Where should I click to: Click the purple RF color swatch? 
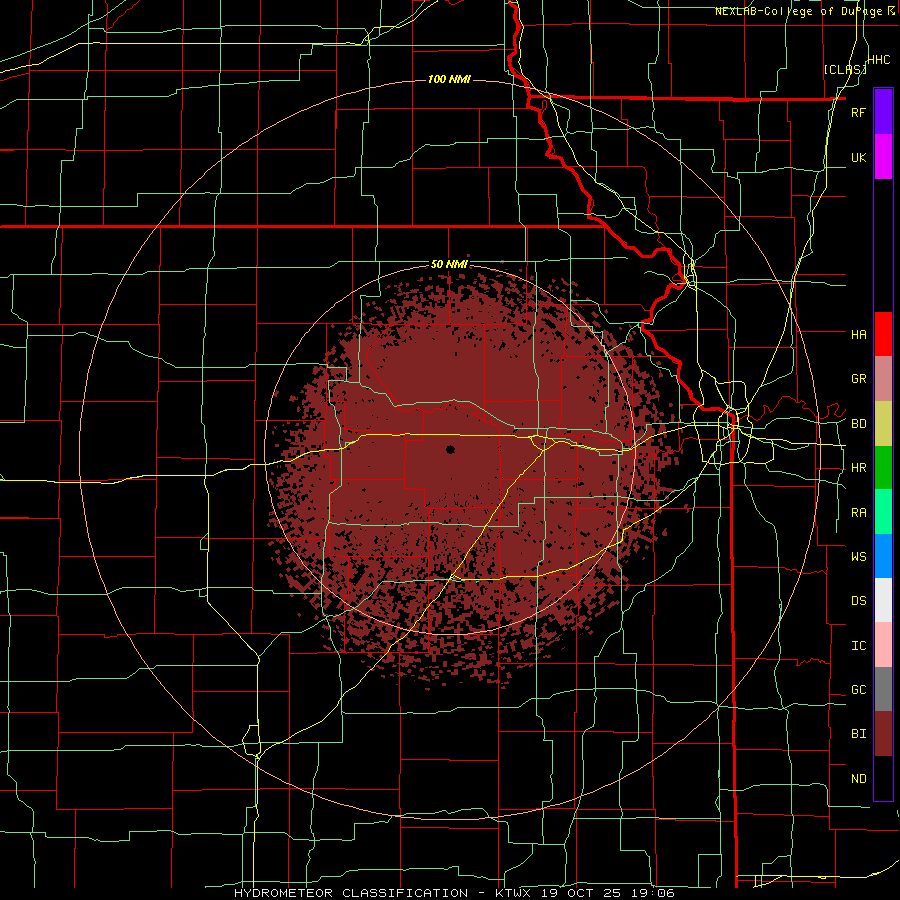tap(883, 112)
